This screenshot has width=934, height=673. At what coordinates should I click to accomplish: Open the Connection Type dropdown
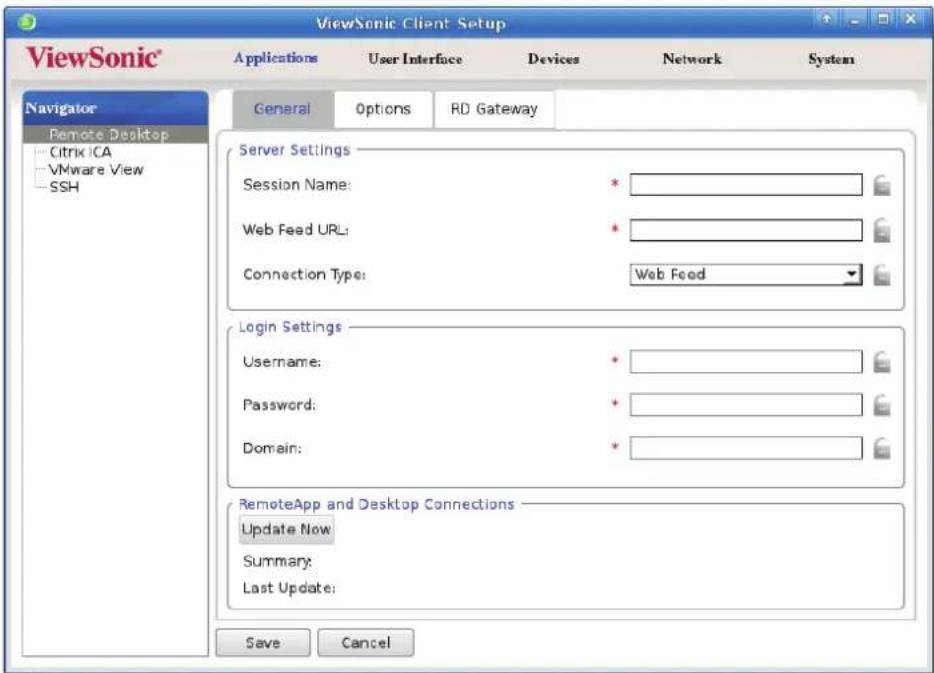click(745, 275)
